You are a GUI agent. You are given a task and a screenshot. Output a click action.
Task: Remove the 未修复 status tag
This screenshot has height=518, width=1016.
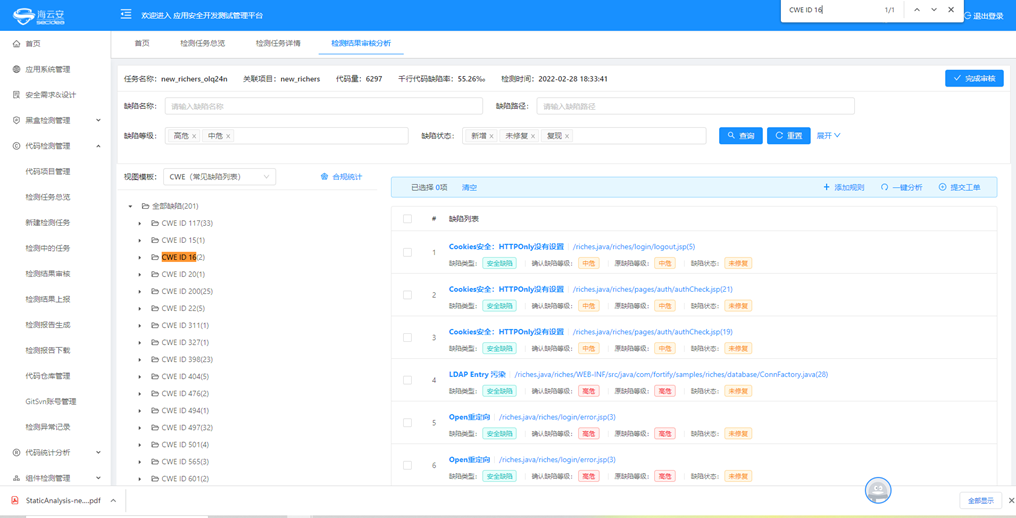pos(533,136)
